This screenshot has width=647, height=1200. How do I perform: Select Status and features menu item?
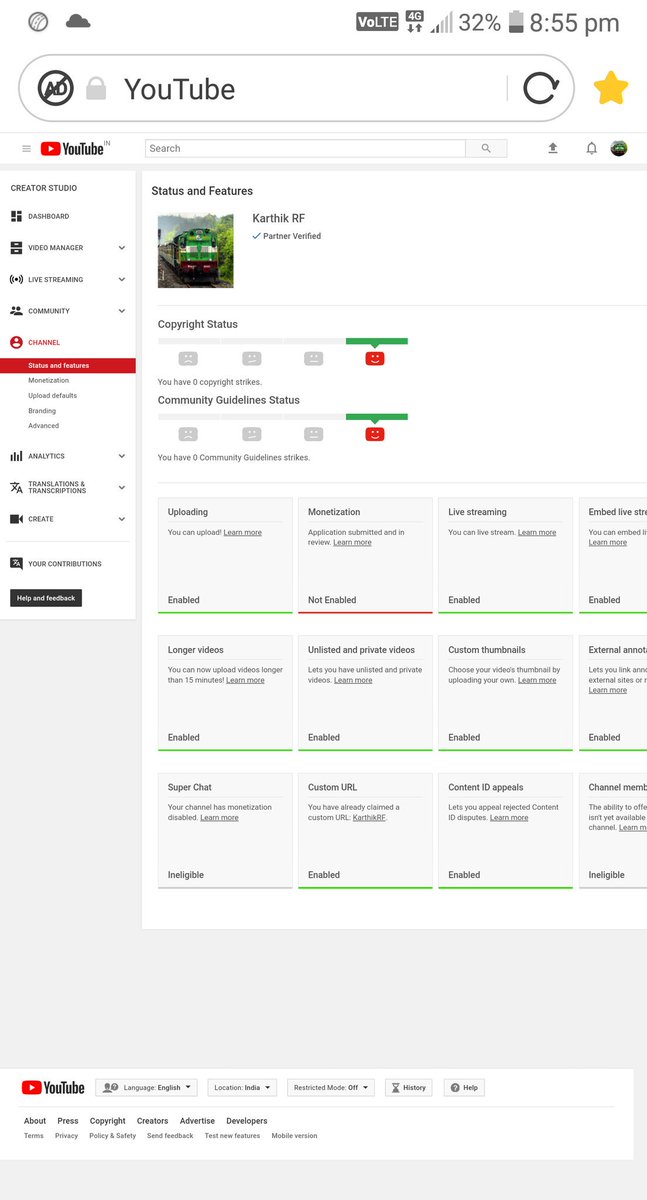tap(68, 366)
